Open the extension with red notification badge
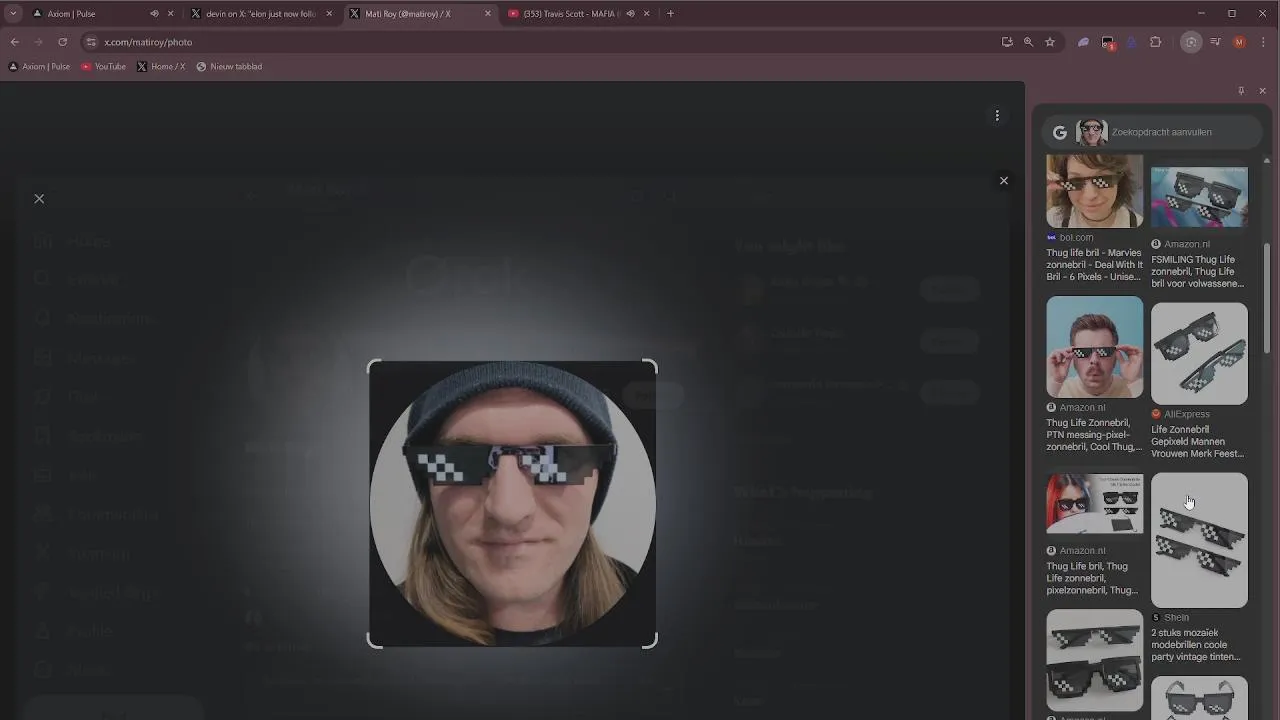This screenshot has height=720, width=1280. (1108, 42)
